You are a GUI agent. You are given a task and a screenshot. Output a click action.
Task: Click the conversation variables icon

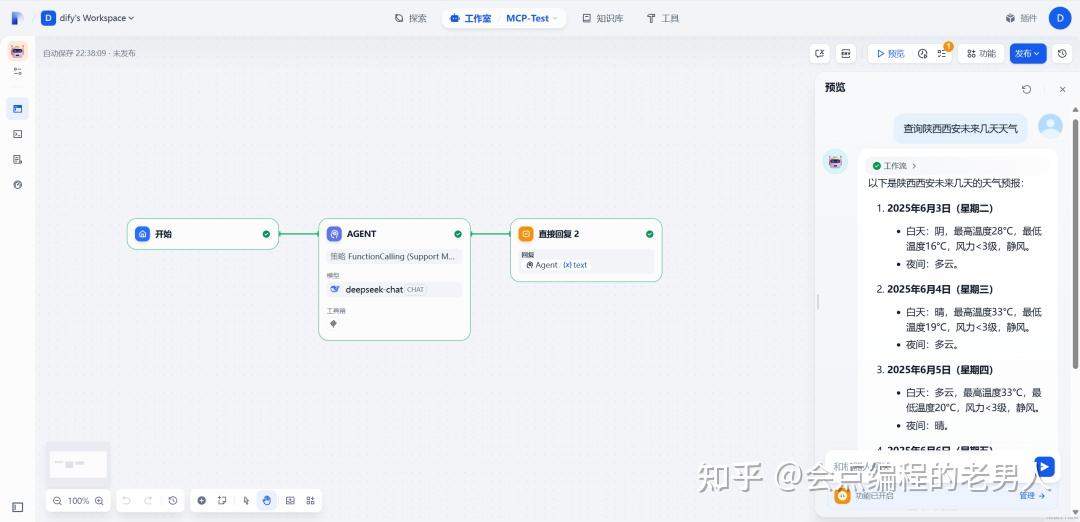coord(820,54)
